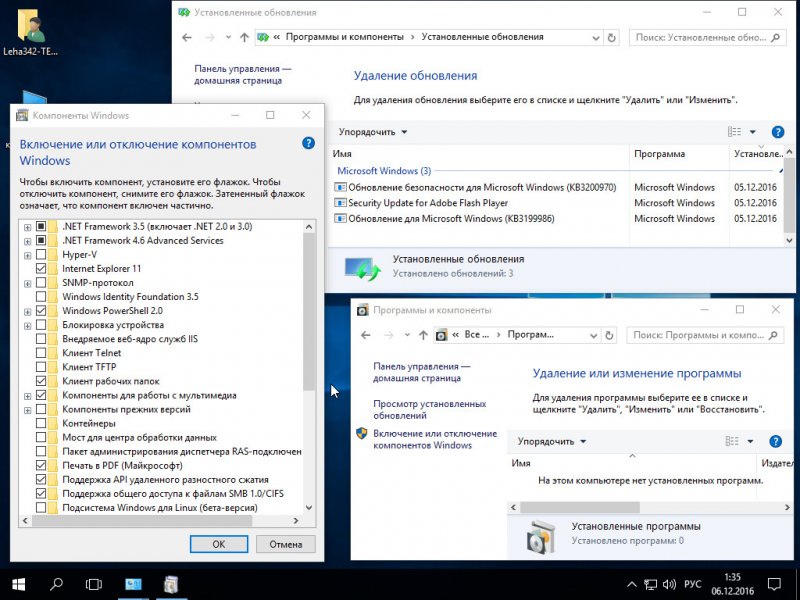Enable Клиент Telnet checkbox
The width and height of the screenshot is (800, 600).
41,353
